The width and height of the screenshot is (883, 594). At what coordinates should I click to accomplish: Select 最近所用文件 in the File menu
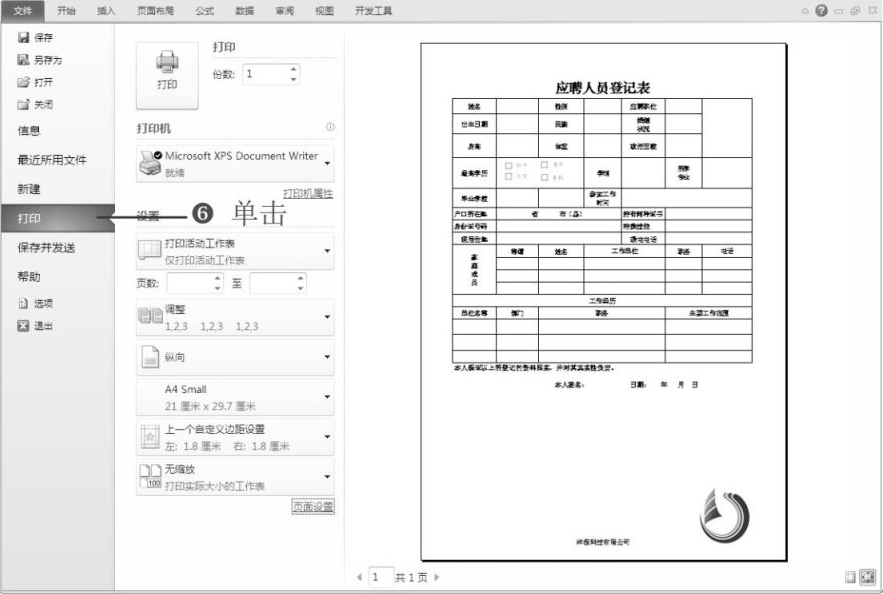(x=52, y=159)
